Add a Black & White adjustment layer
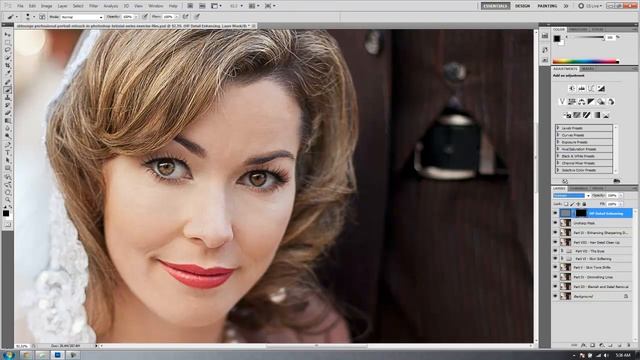Screen dimensions: 640x360 point(591,102)
